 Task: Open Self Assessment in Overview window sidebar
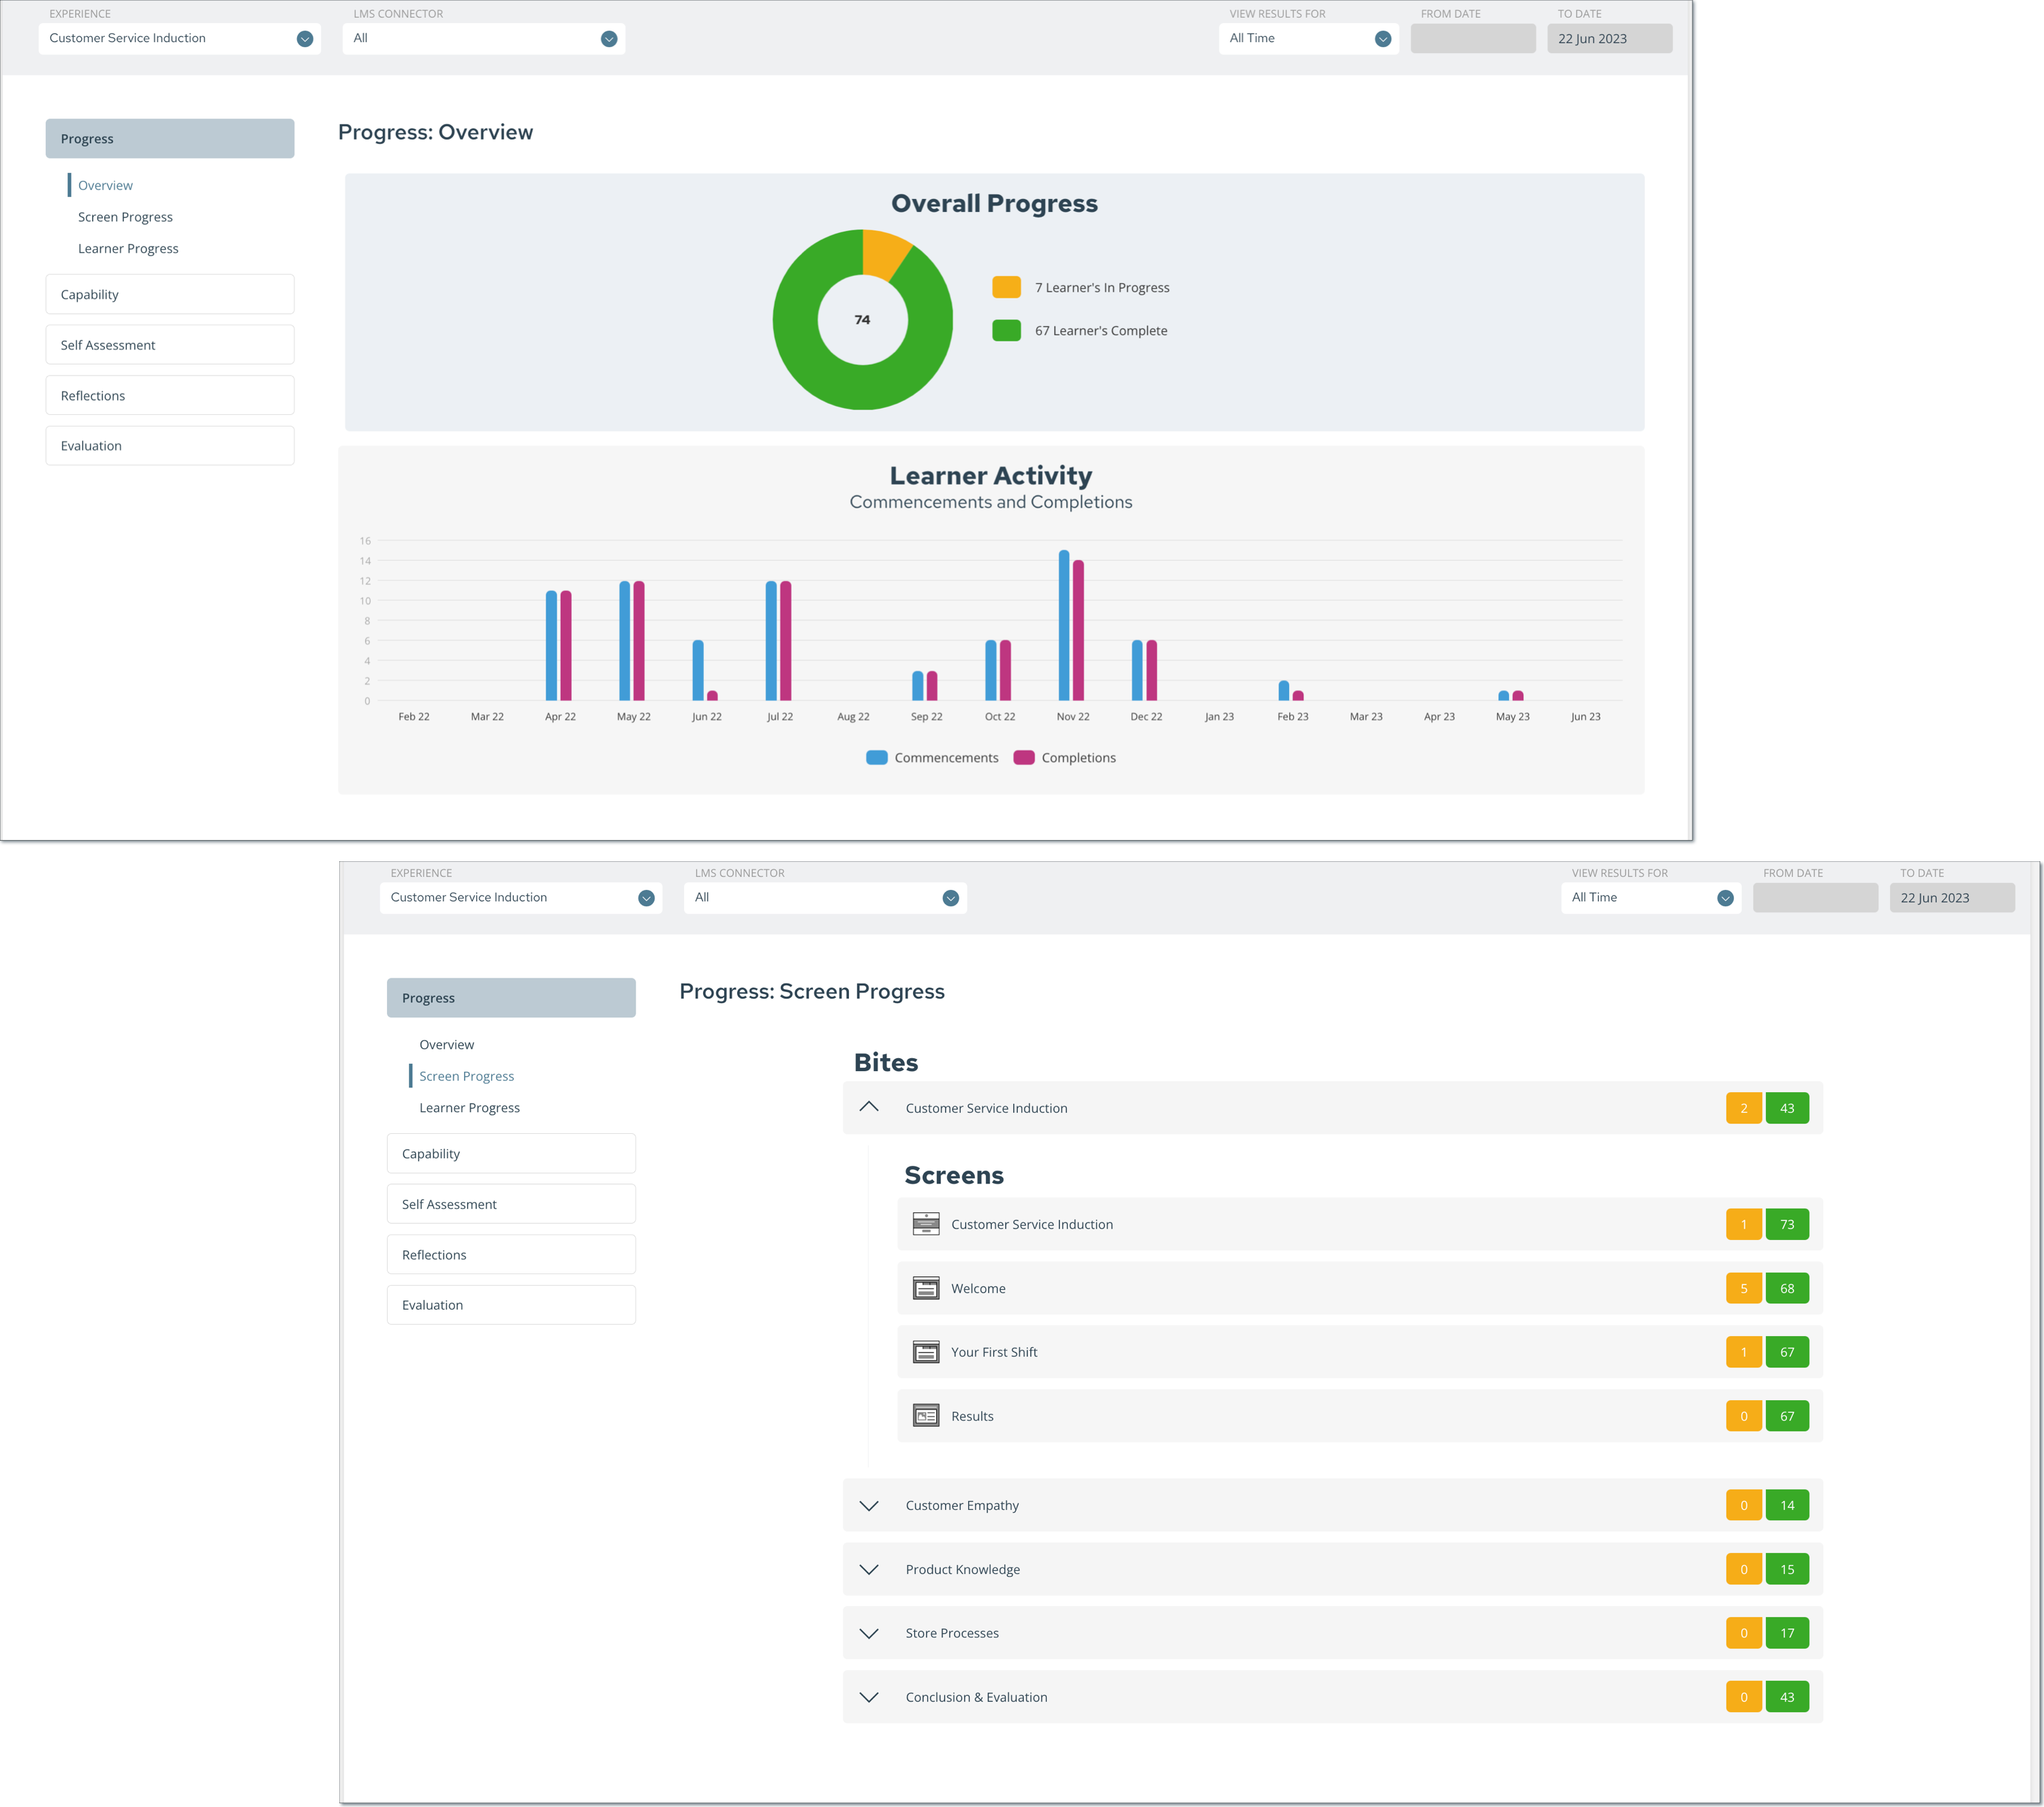(170, 345)
